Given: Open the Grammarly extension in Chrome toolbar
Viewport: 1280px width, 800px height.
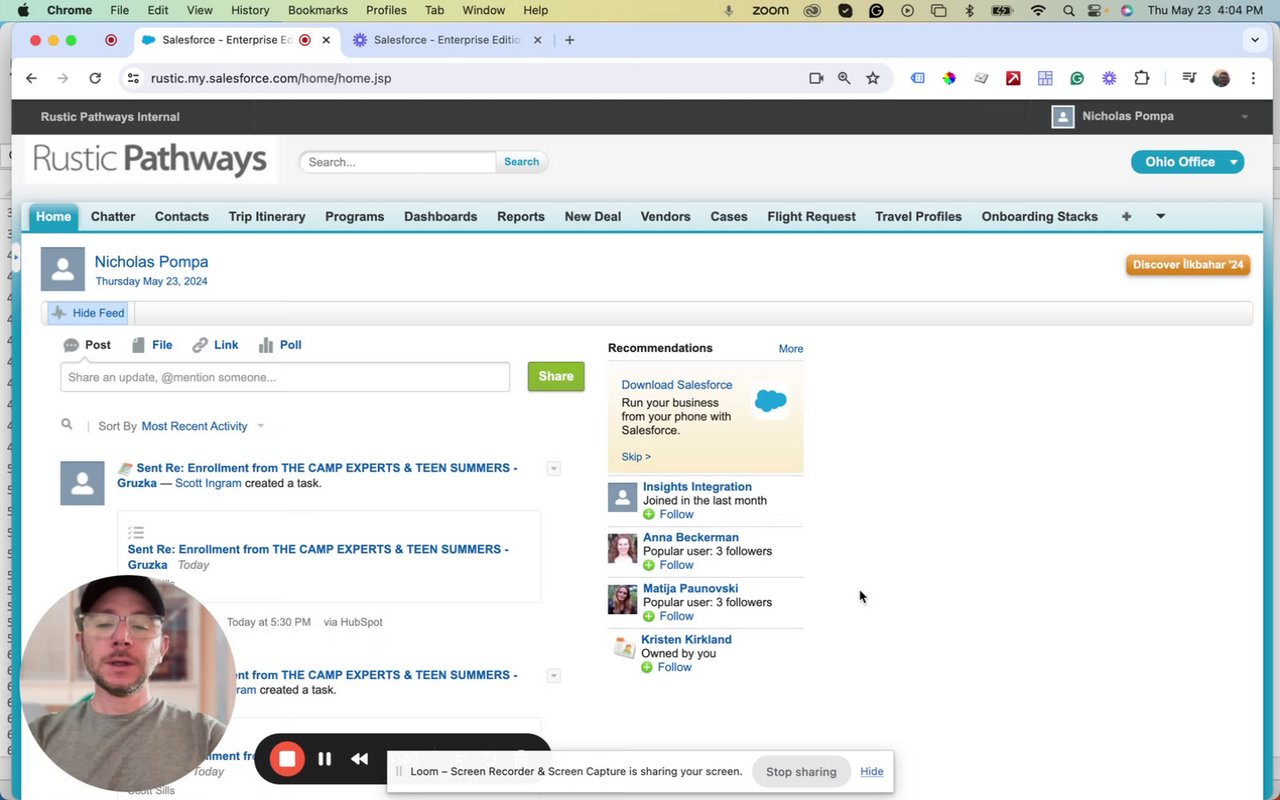Looking at the screenshot, I should [x=1077, y=78].
